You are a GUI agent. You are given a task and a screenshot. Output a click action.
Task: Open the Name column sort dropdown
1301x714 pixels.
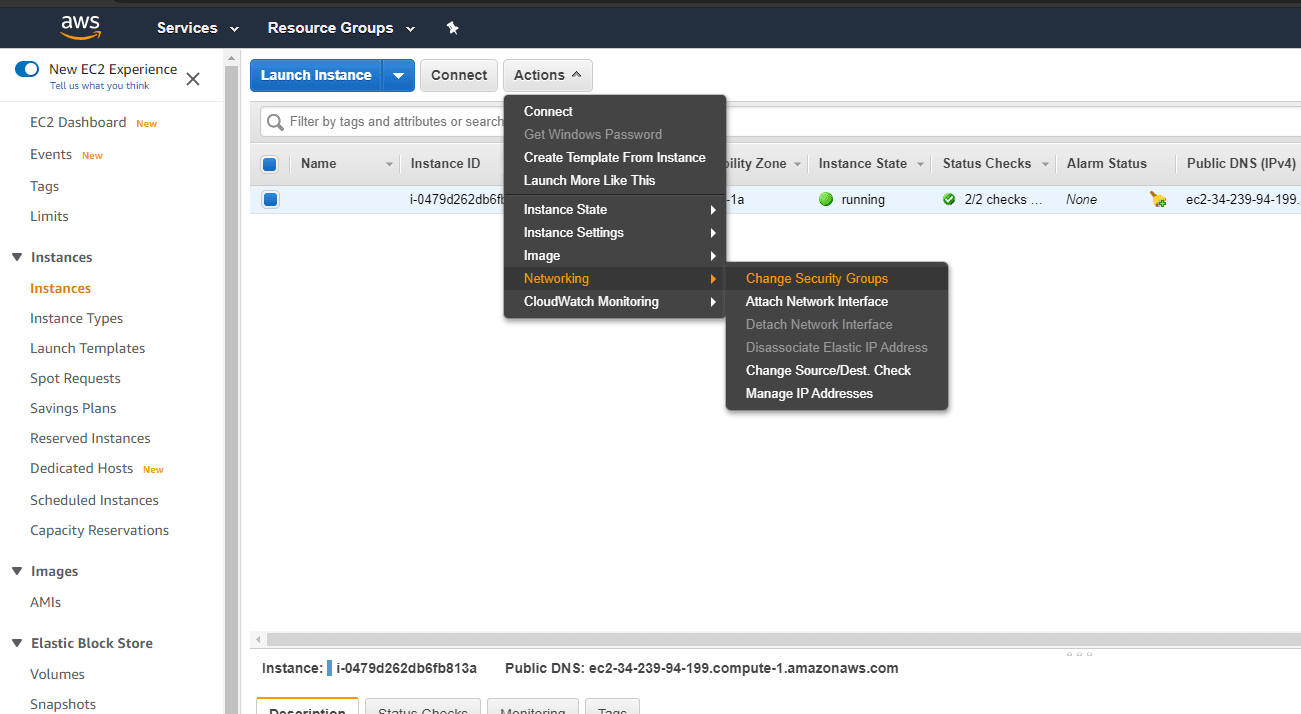pyautogui.click(x=388, y=163)
